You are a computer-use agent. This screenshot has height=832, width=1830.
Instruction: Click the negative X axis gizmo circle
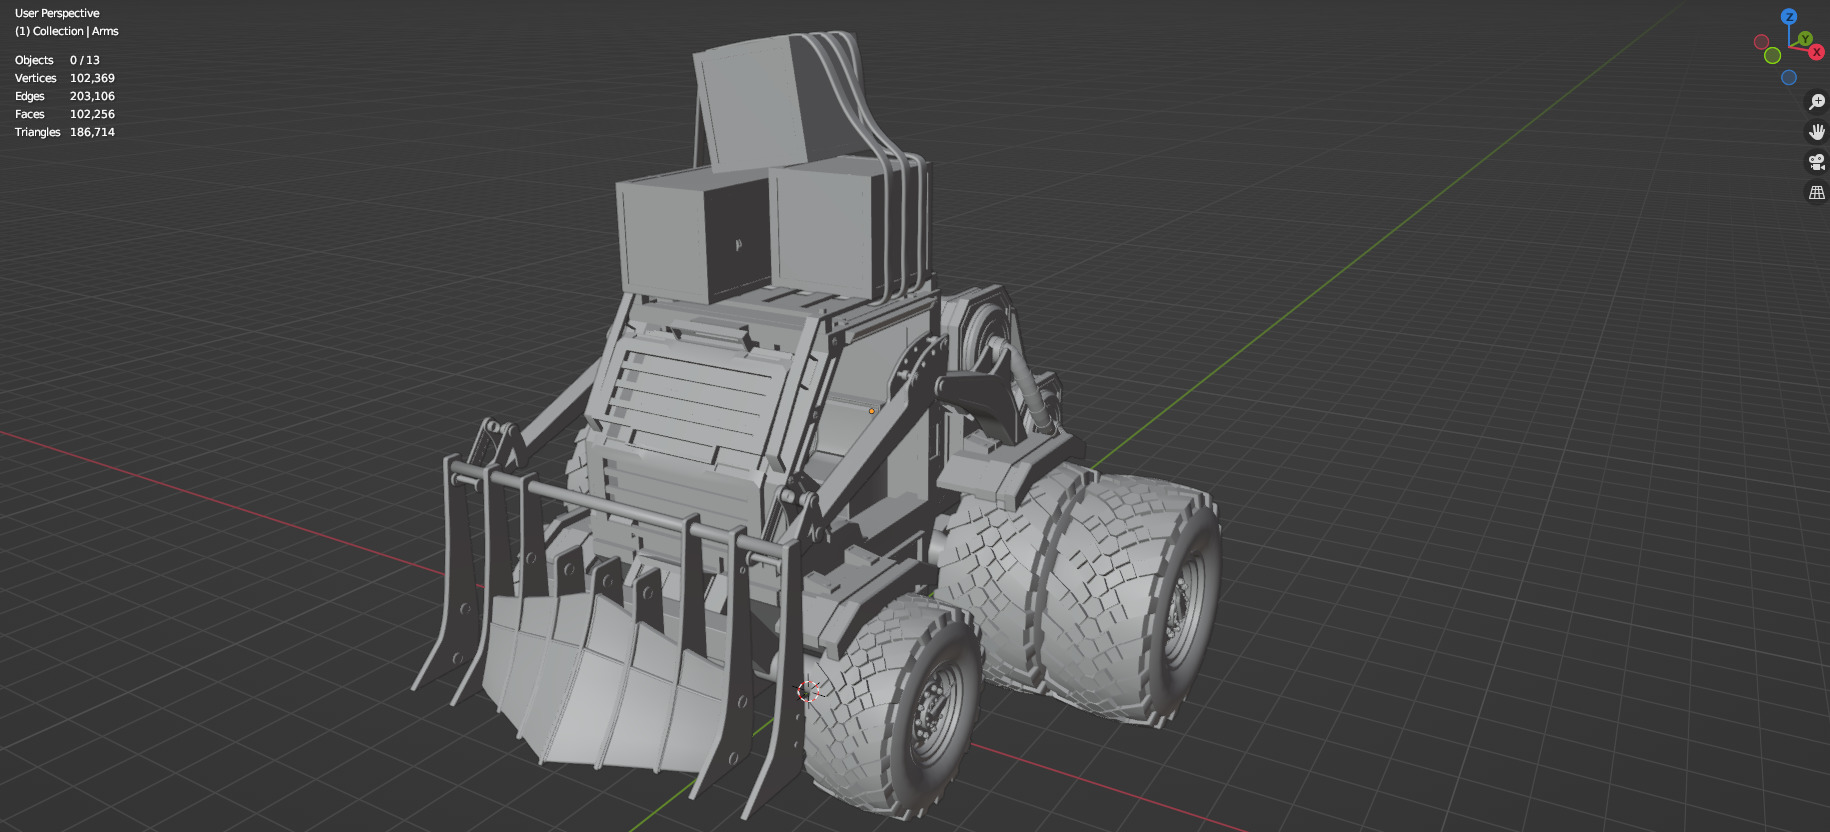1761,42
